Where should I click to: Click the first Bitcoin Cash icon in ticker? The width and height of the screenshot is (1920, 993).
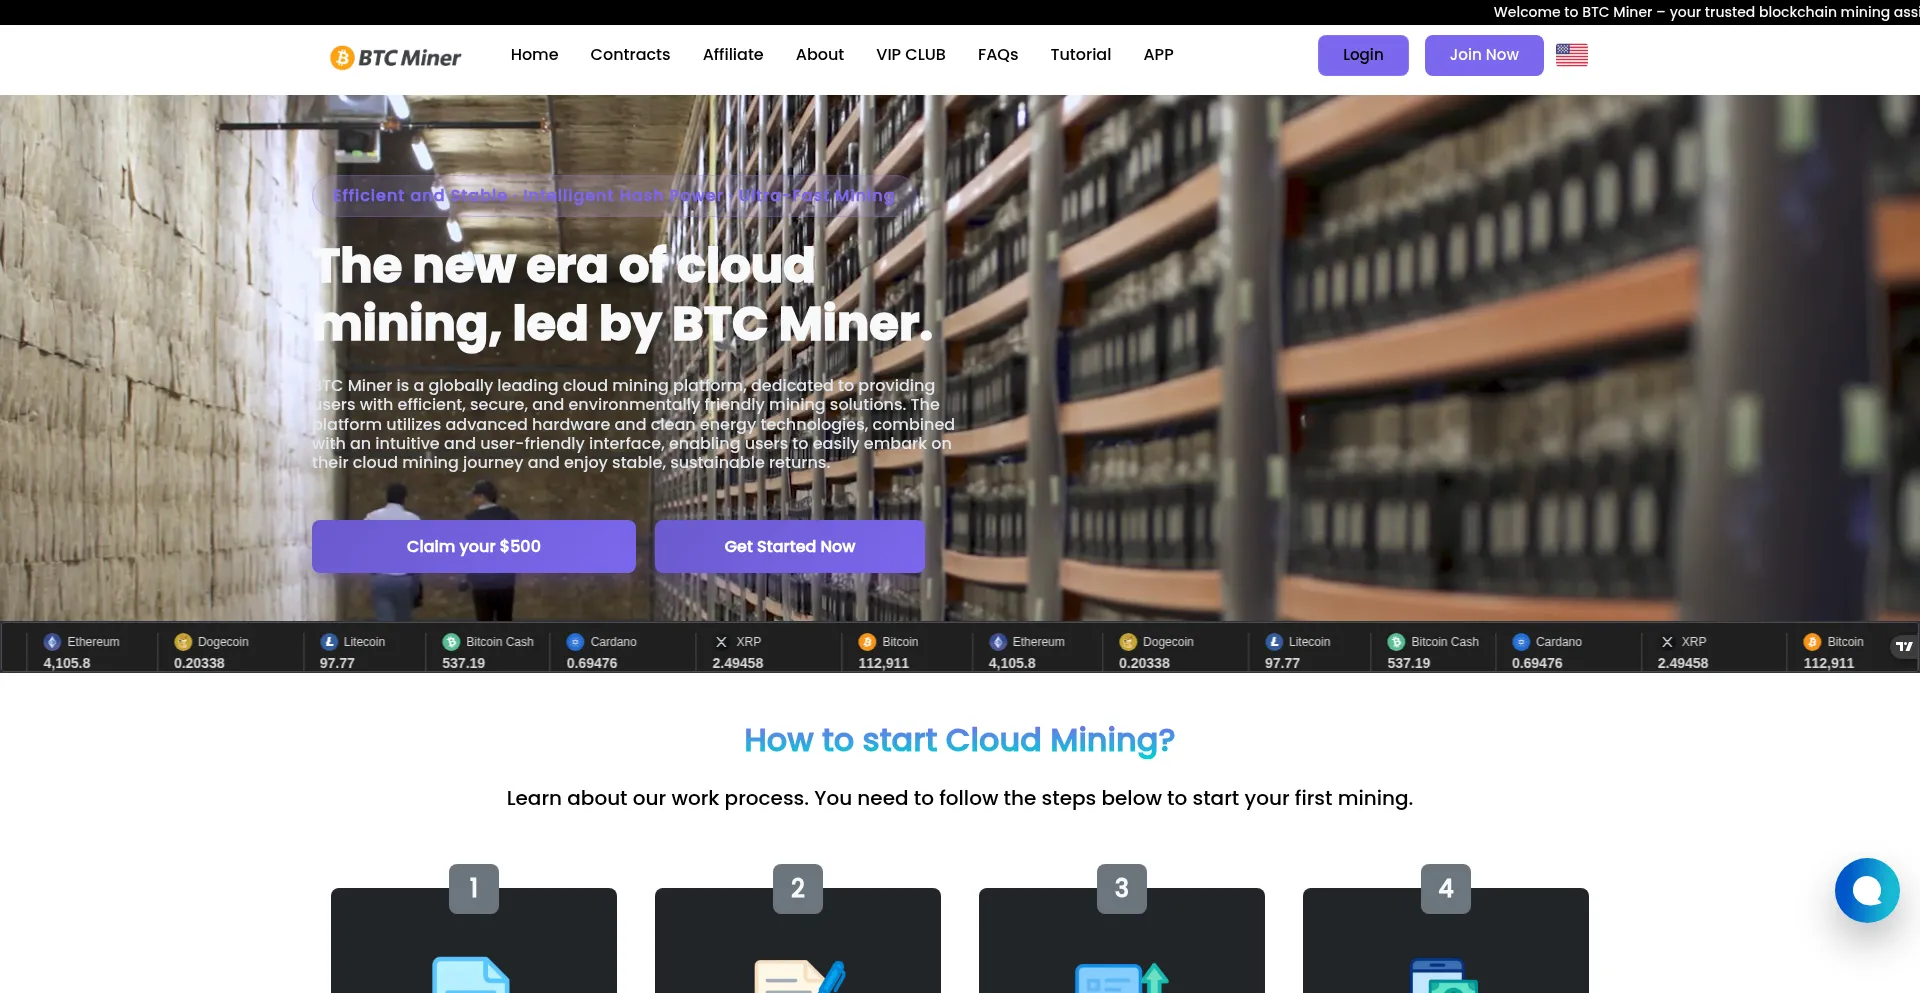(x=451, y=642)
